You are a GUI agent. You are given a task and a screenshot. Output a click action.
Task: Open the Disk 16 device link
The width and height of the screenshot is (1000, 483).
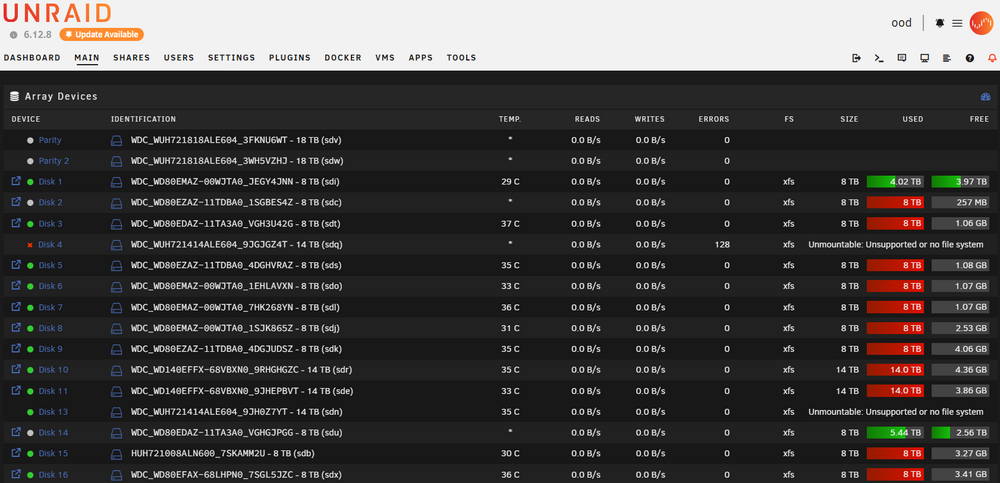coord(53,474)
